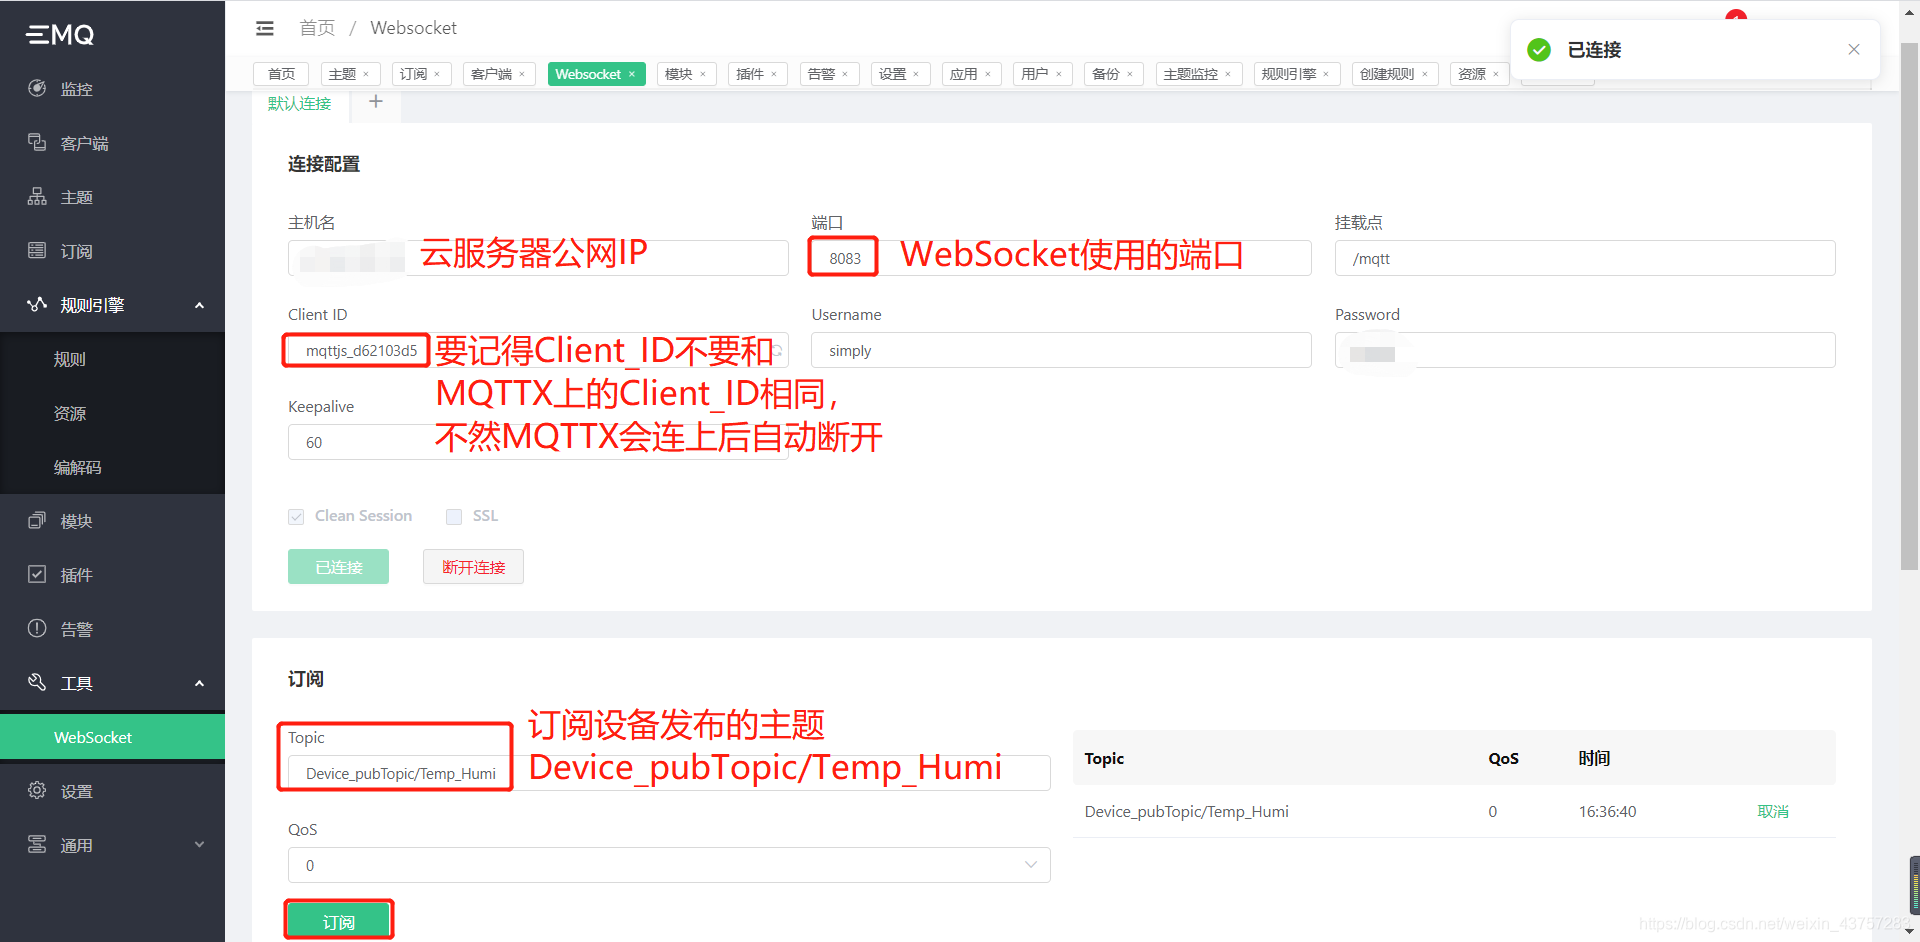
Task: Click the Password input field
Action: (1585, 350)
